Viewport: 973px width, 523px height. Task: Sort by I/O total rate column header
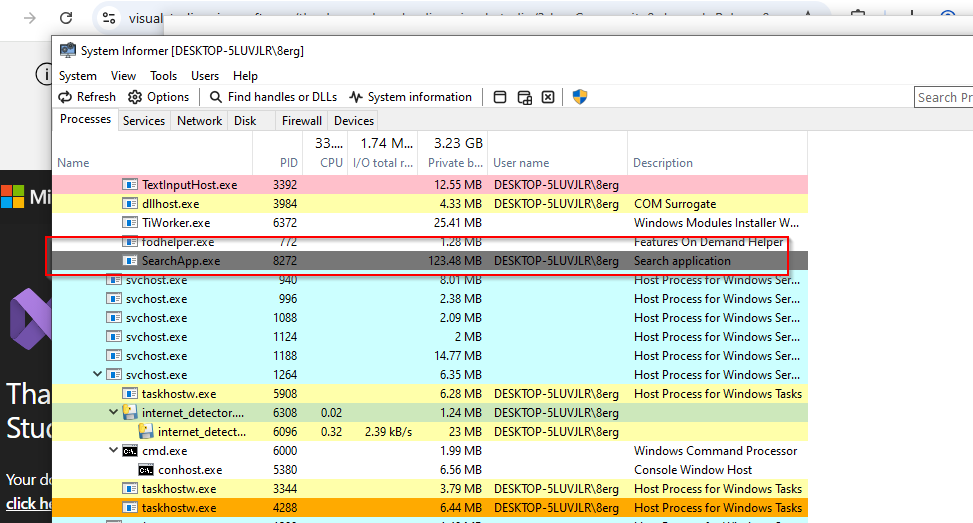tap(383, 153)
